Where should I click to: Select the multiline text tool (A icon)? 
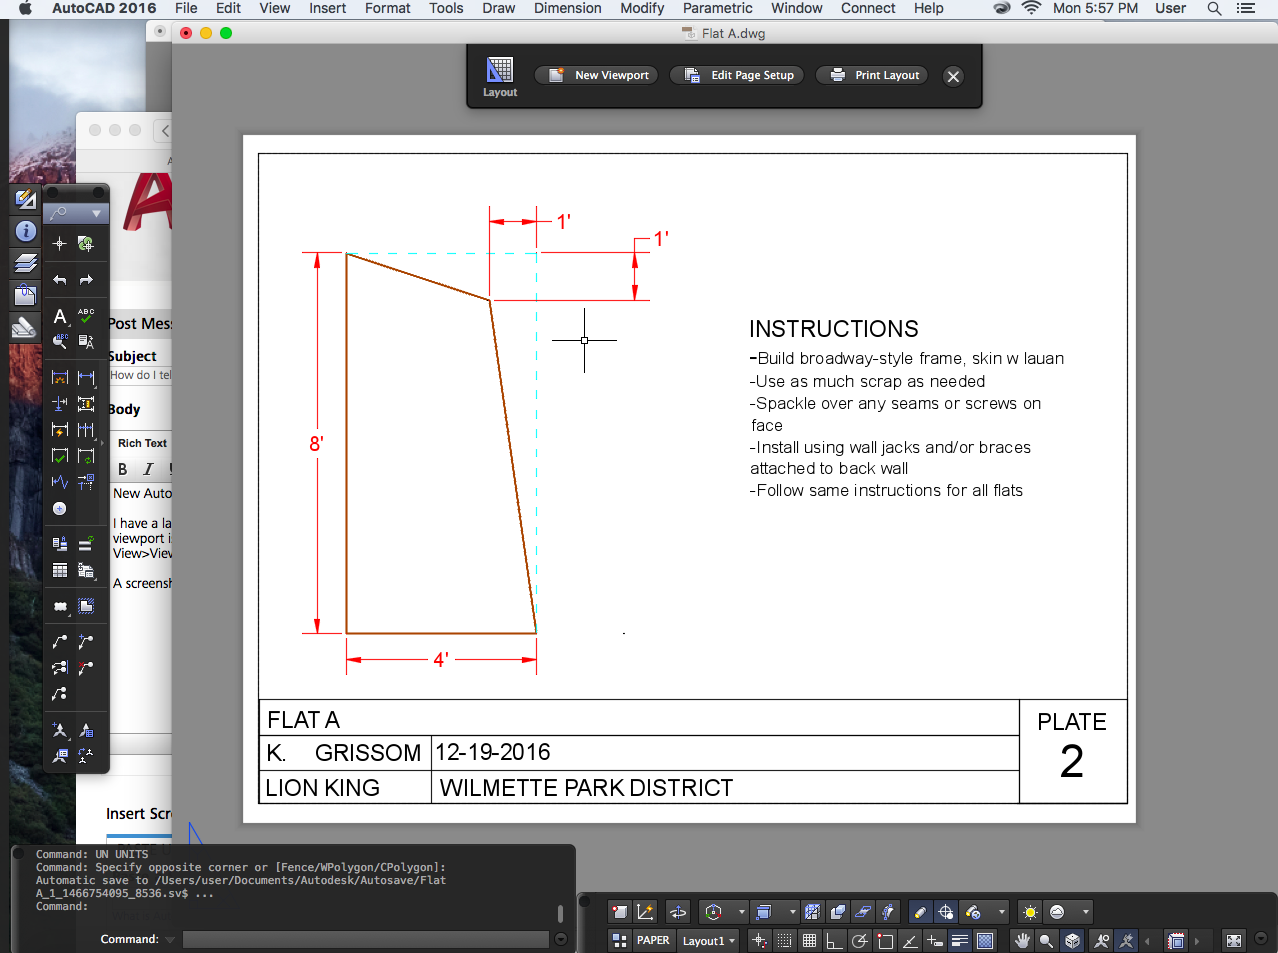point(60,316)
